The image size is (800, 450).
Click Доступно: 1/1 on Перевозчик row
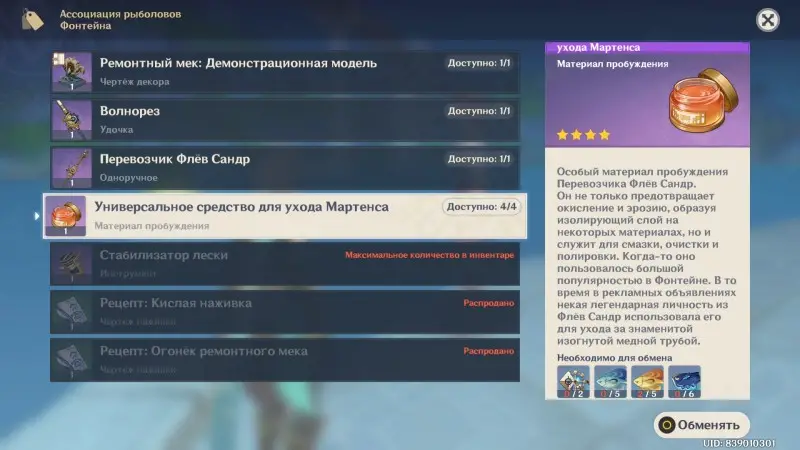pyautogui.click(x=479, y=159)
